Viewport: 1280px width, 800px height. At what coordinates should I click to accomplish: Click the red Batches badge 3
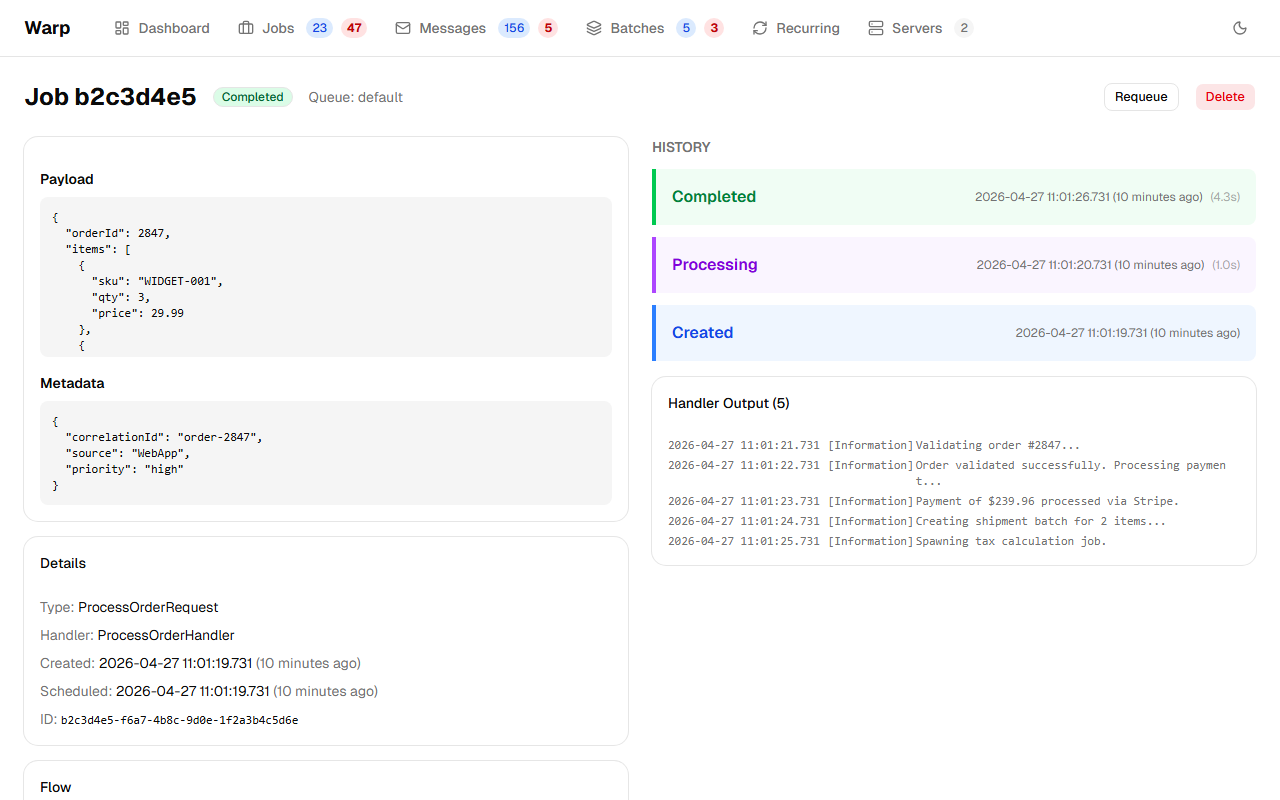(714, 28)
